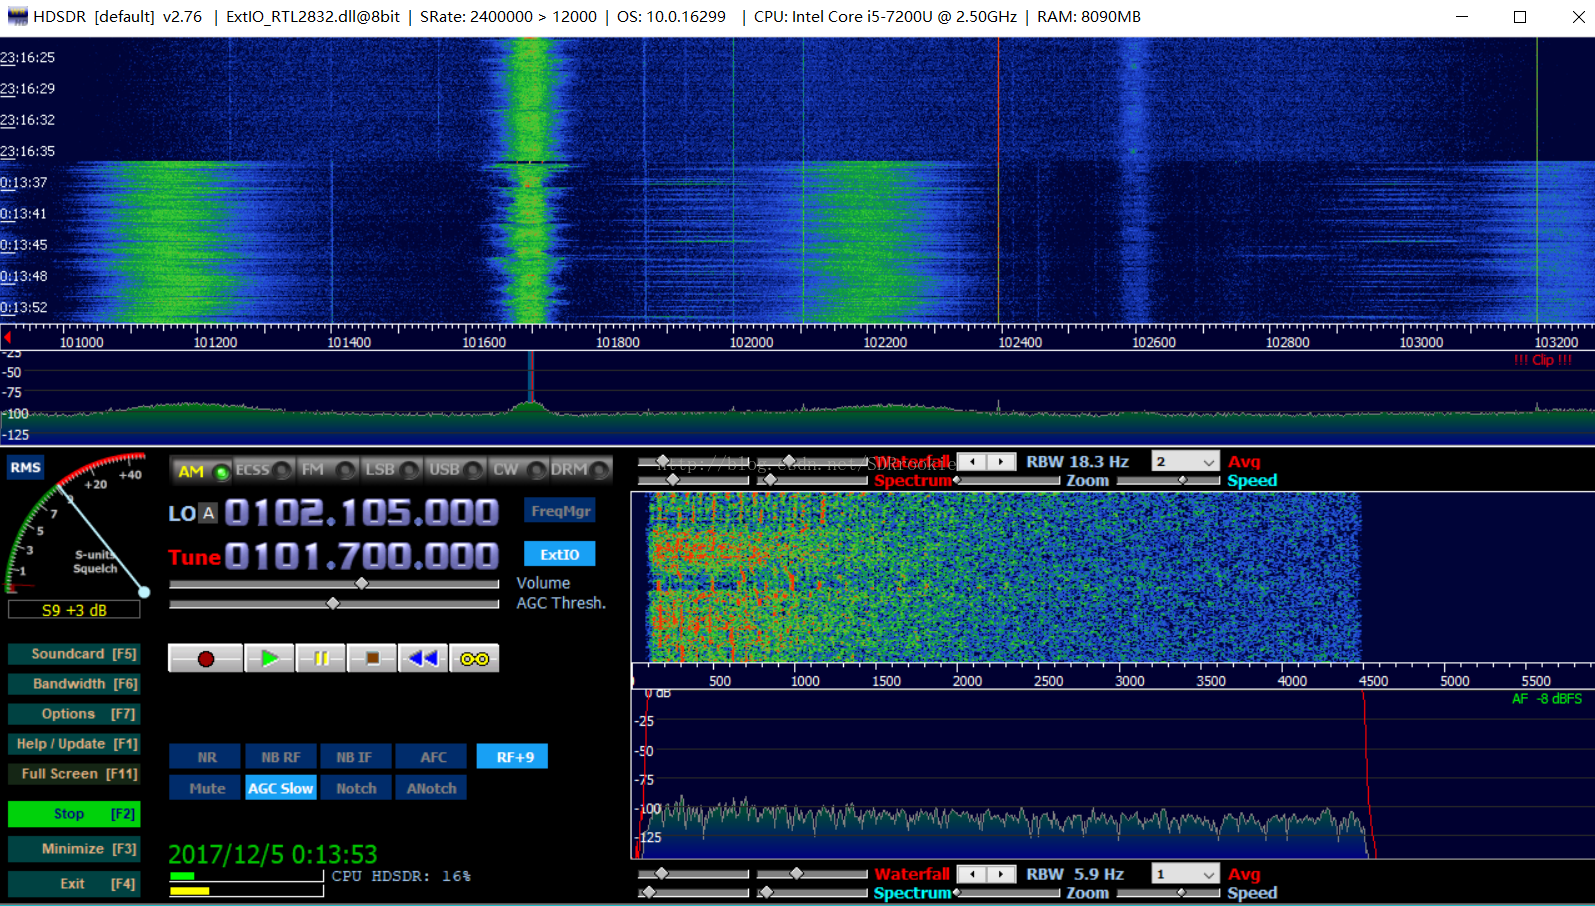Click Help / Update [F1]

point(74,744)
